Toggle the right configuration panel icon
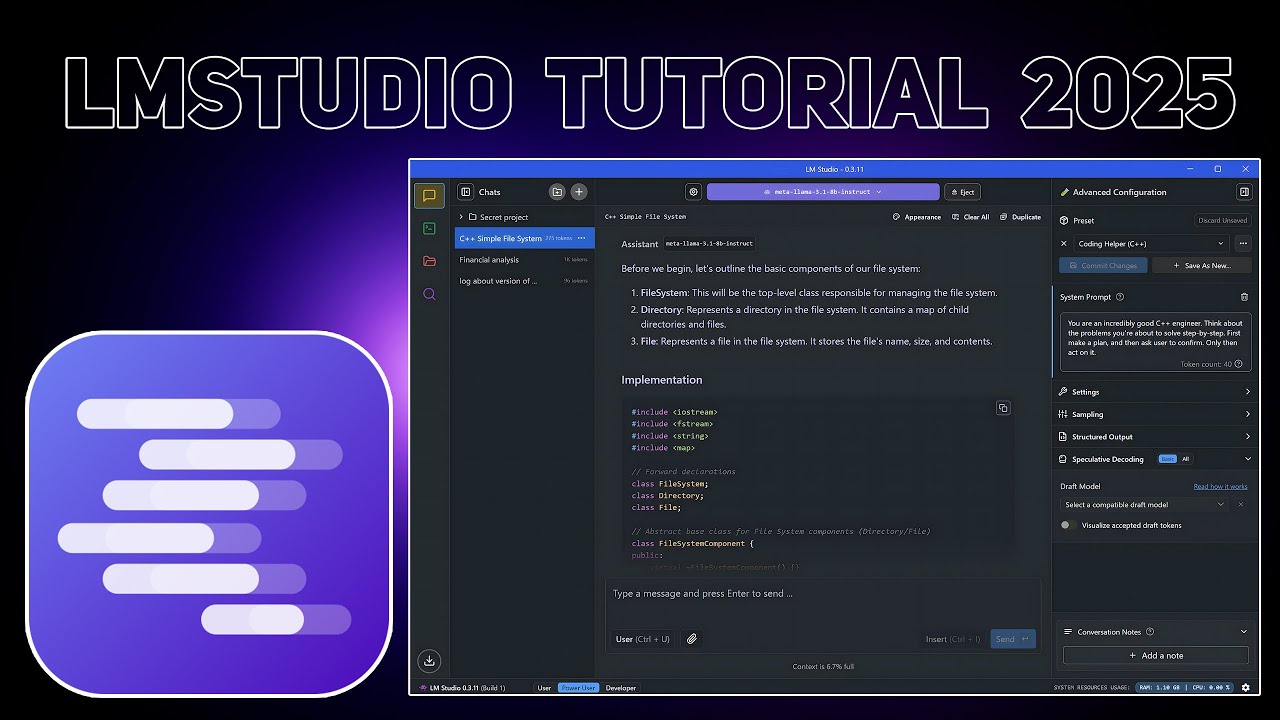The height and width of the screenshot is (720, 1280). pos(1244,192)
